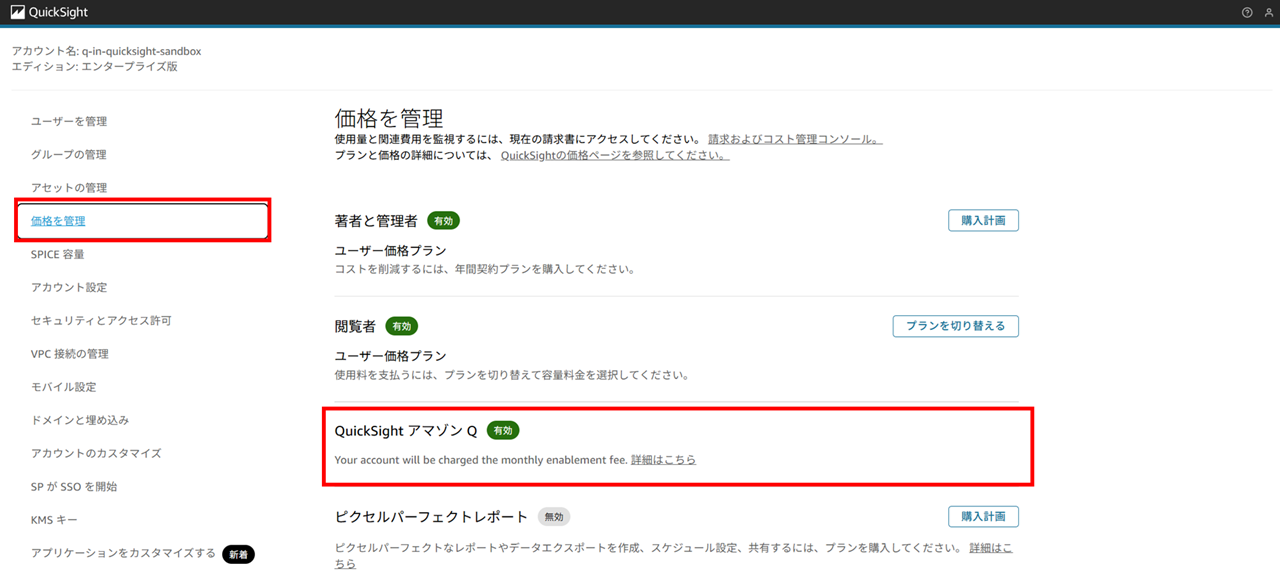Go to モバイル設定 in the sidebar
The image size is (1280, 585).
(x=64, y=386)
